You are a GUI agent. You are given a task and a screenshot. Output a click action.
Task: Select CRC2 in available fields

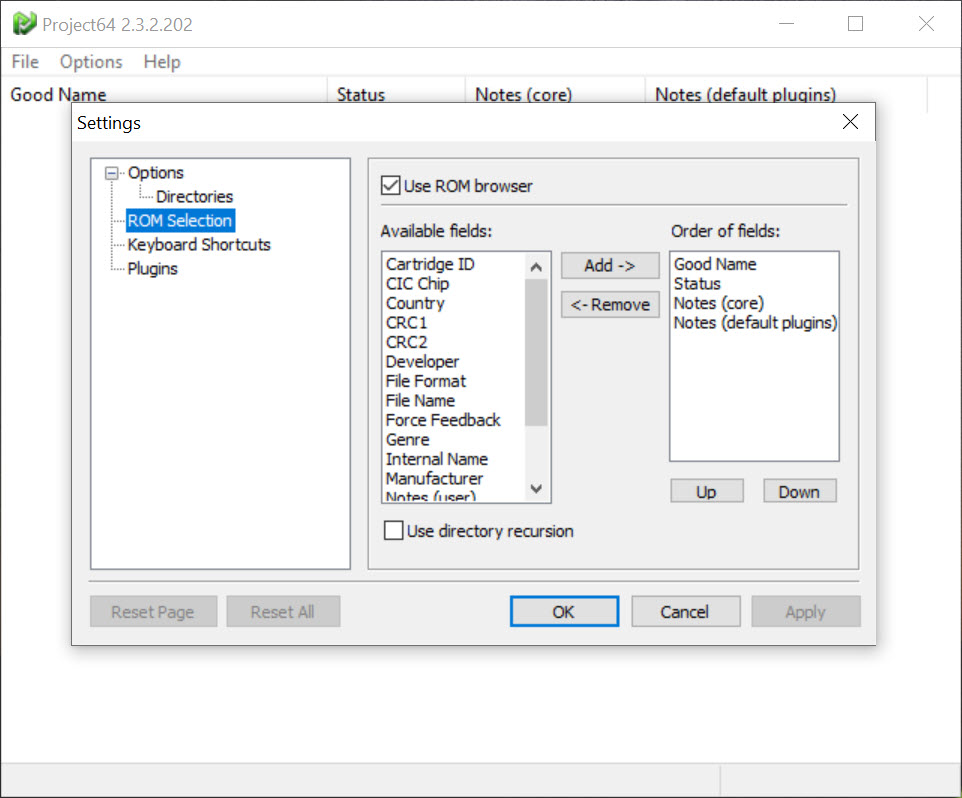[406, 342]
